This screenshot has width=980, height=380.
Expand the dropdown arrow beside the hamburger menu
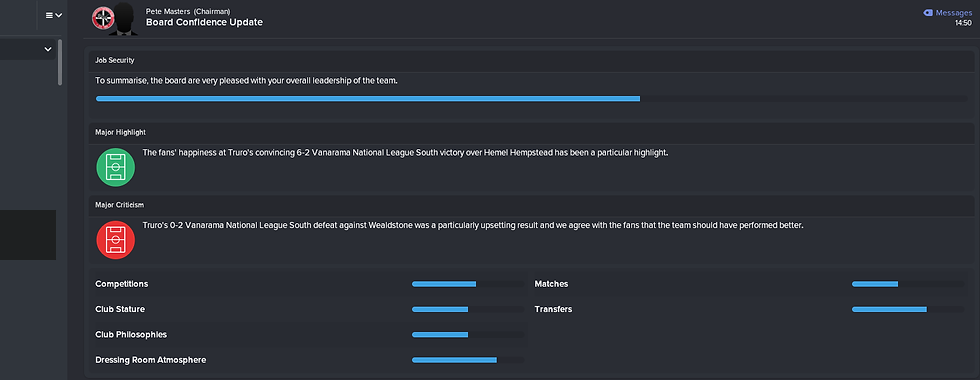(59, 15)
